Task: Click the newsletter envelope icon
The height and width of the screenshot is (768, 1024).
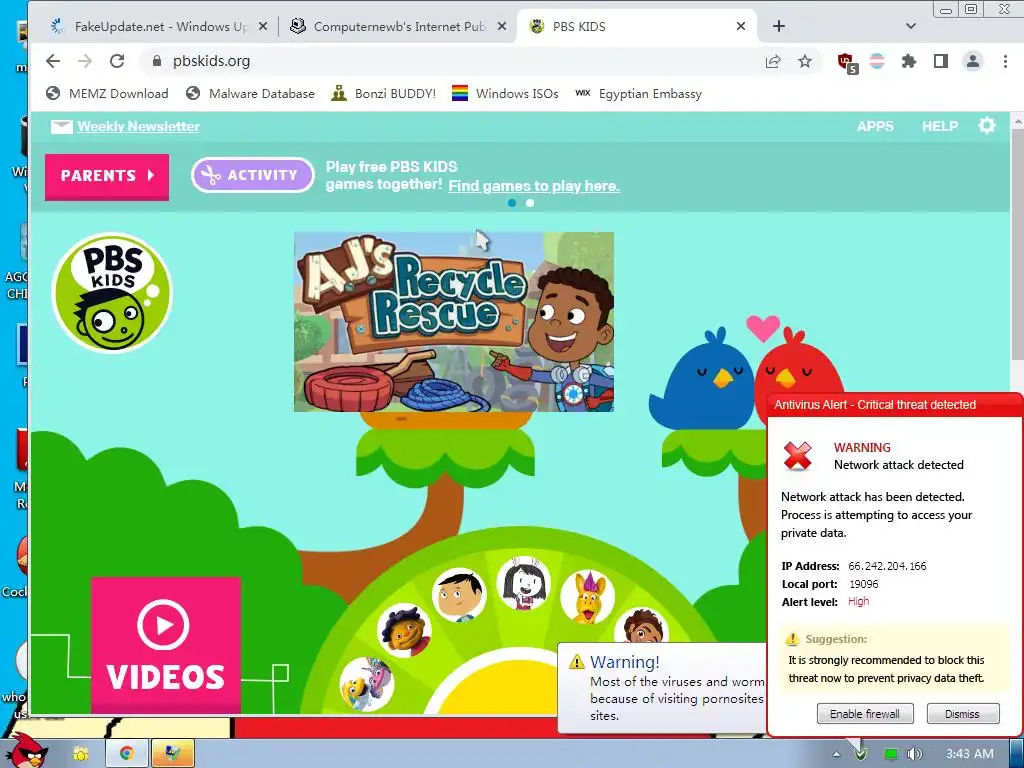Action: pyautogui.click(x=61, y=126)
